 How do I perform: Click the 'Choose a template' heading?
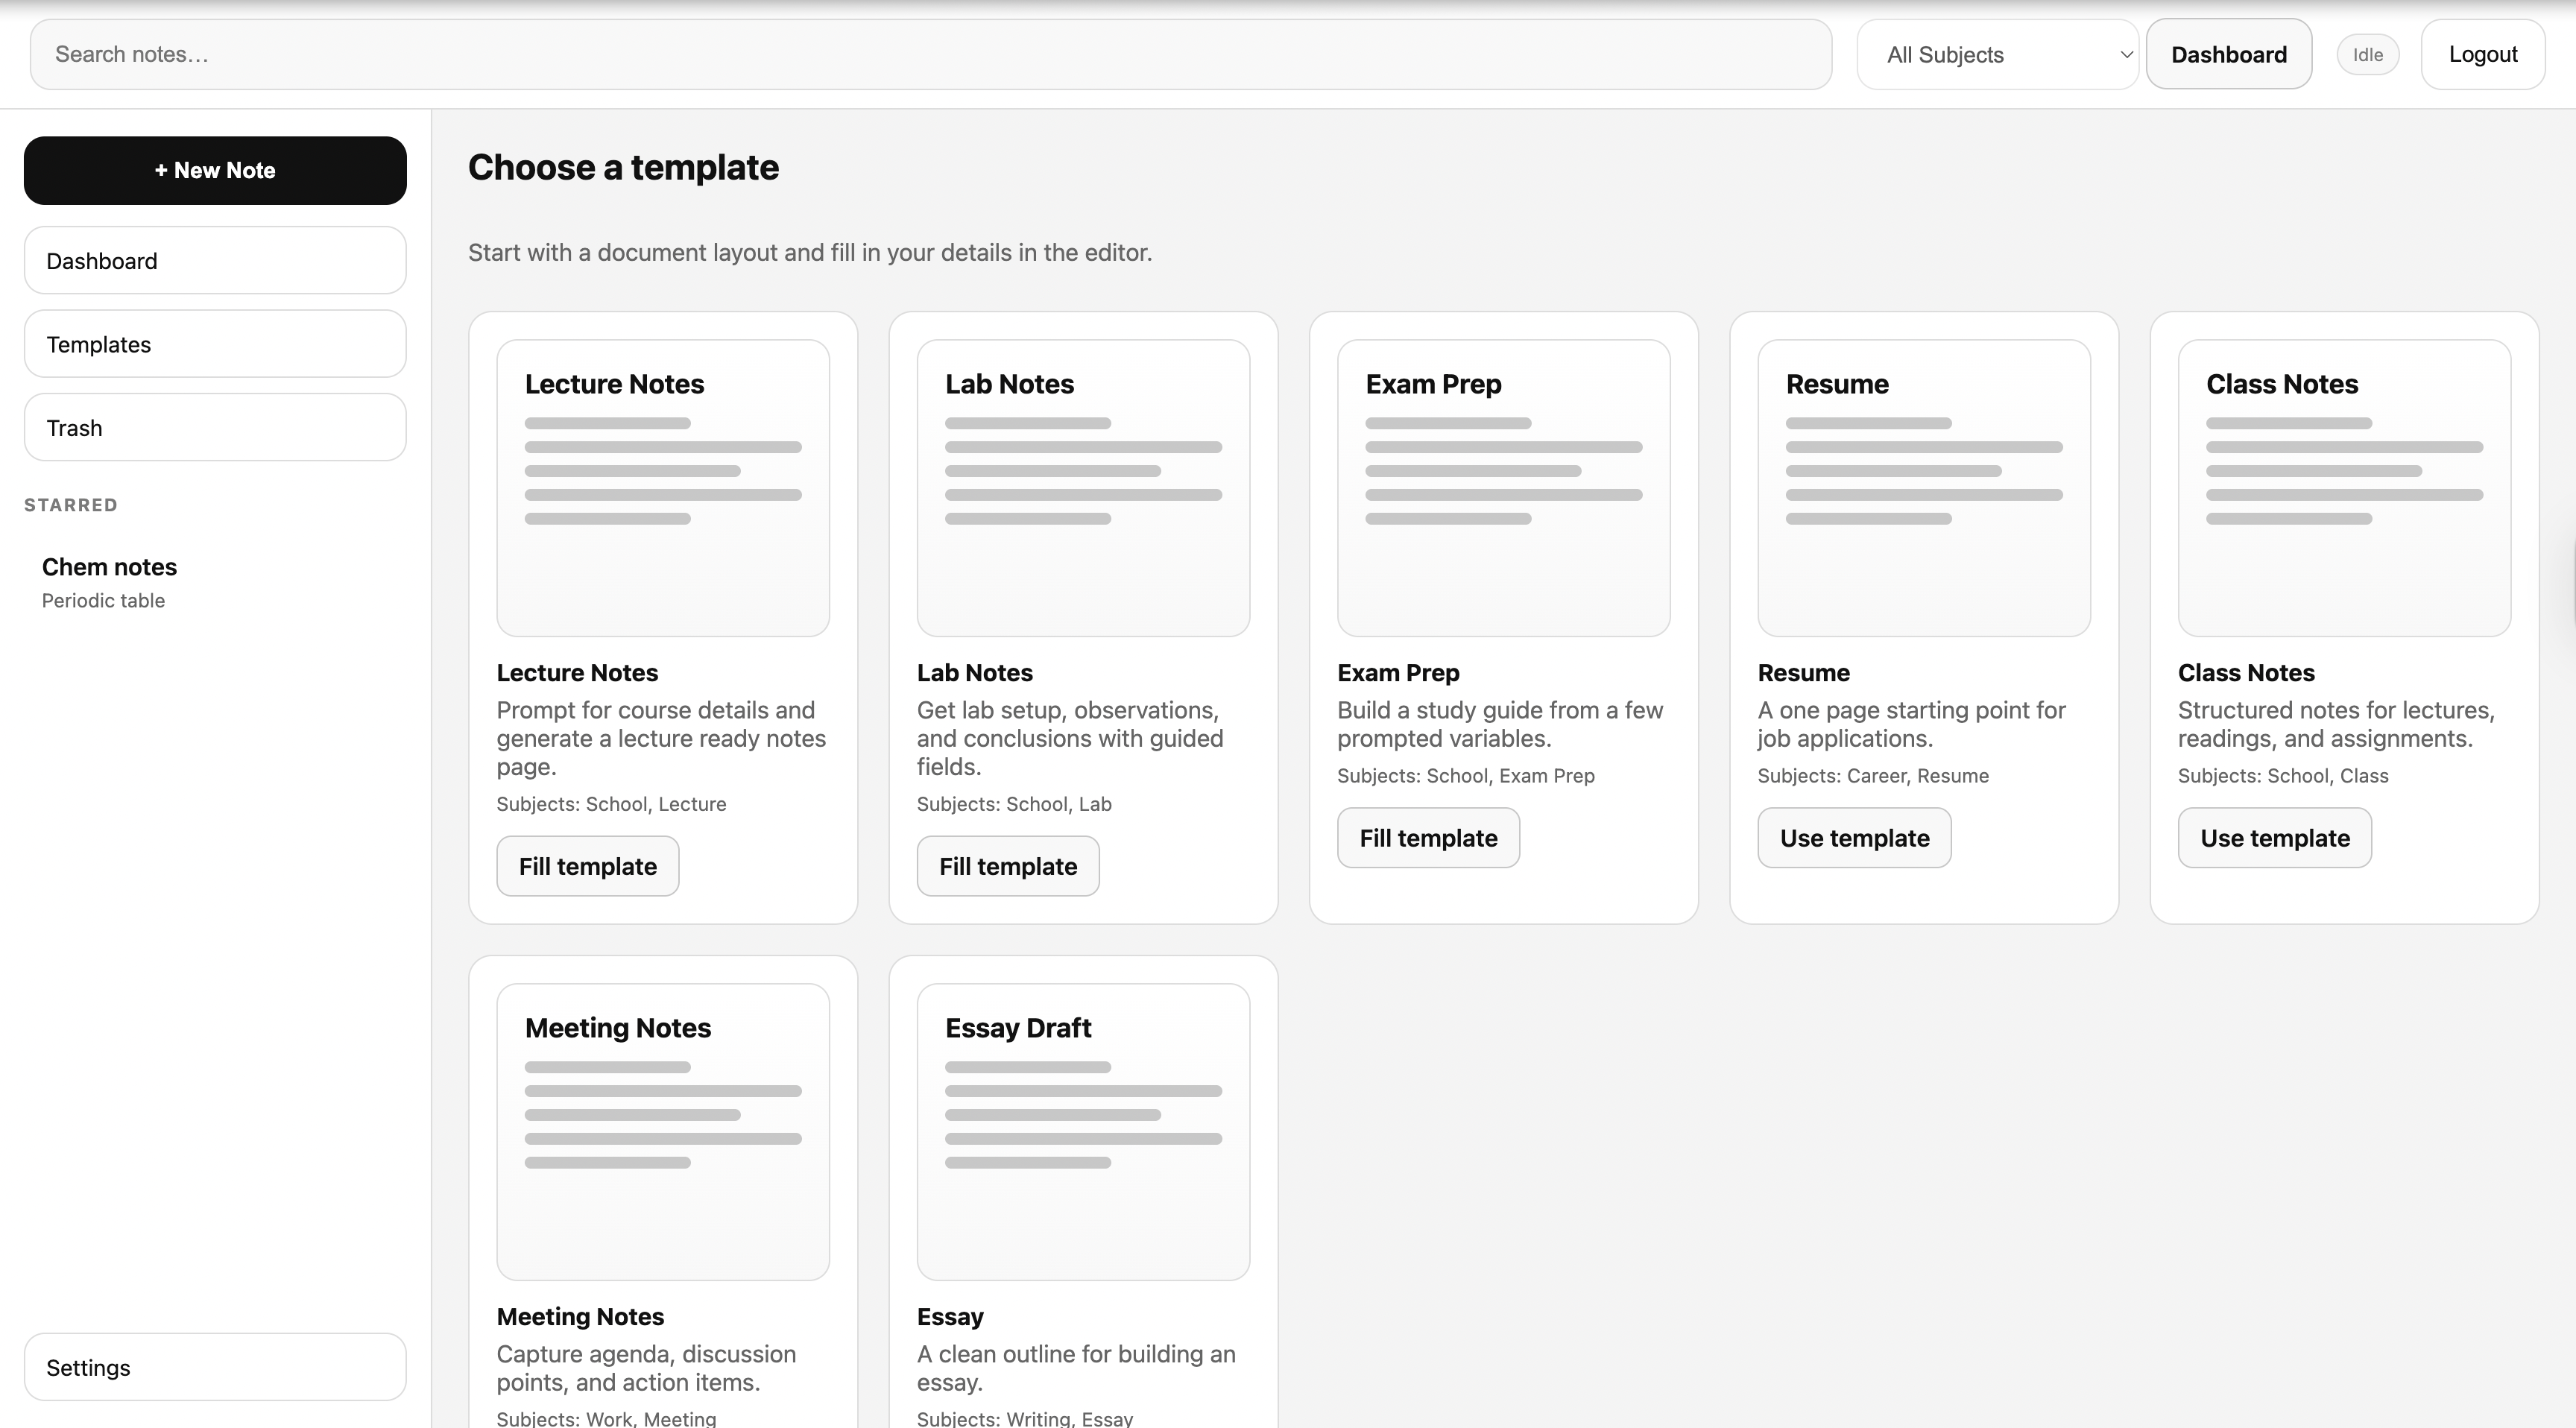(623, 167)
